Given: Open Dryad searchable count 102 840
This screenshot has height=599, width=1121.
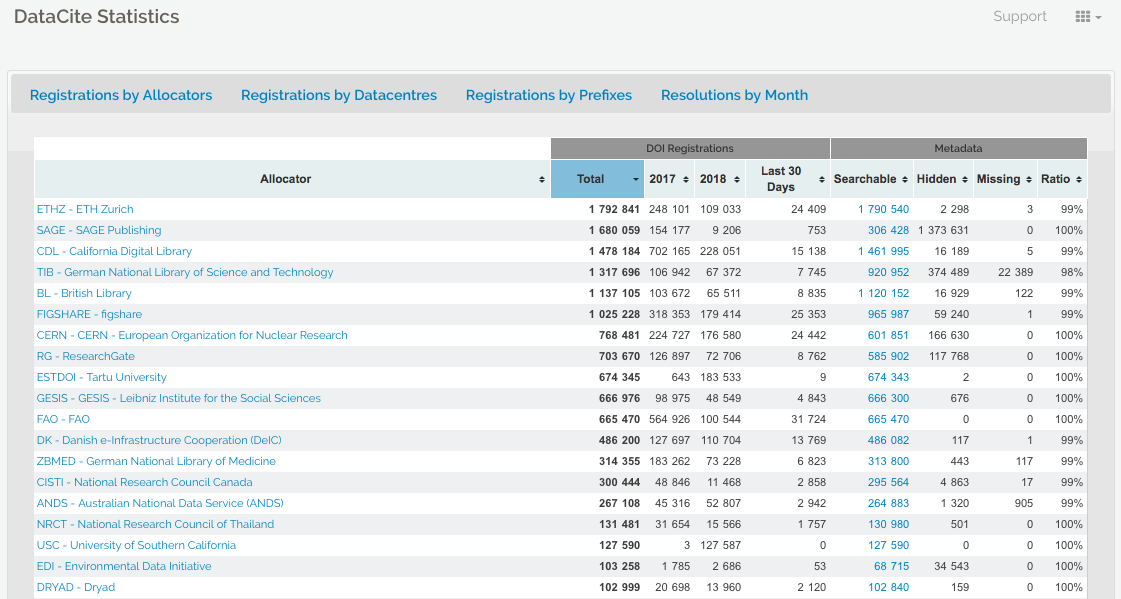Looking at the screenshot, I should pyautogui.click(x=889, y=587).
